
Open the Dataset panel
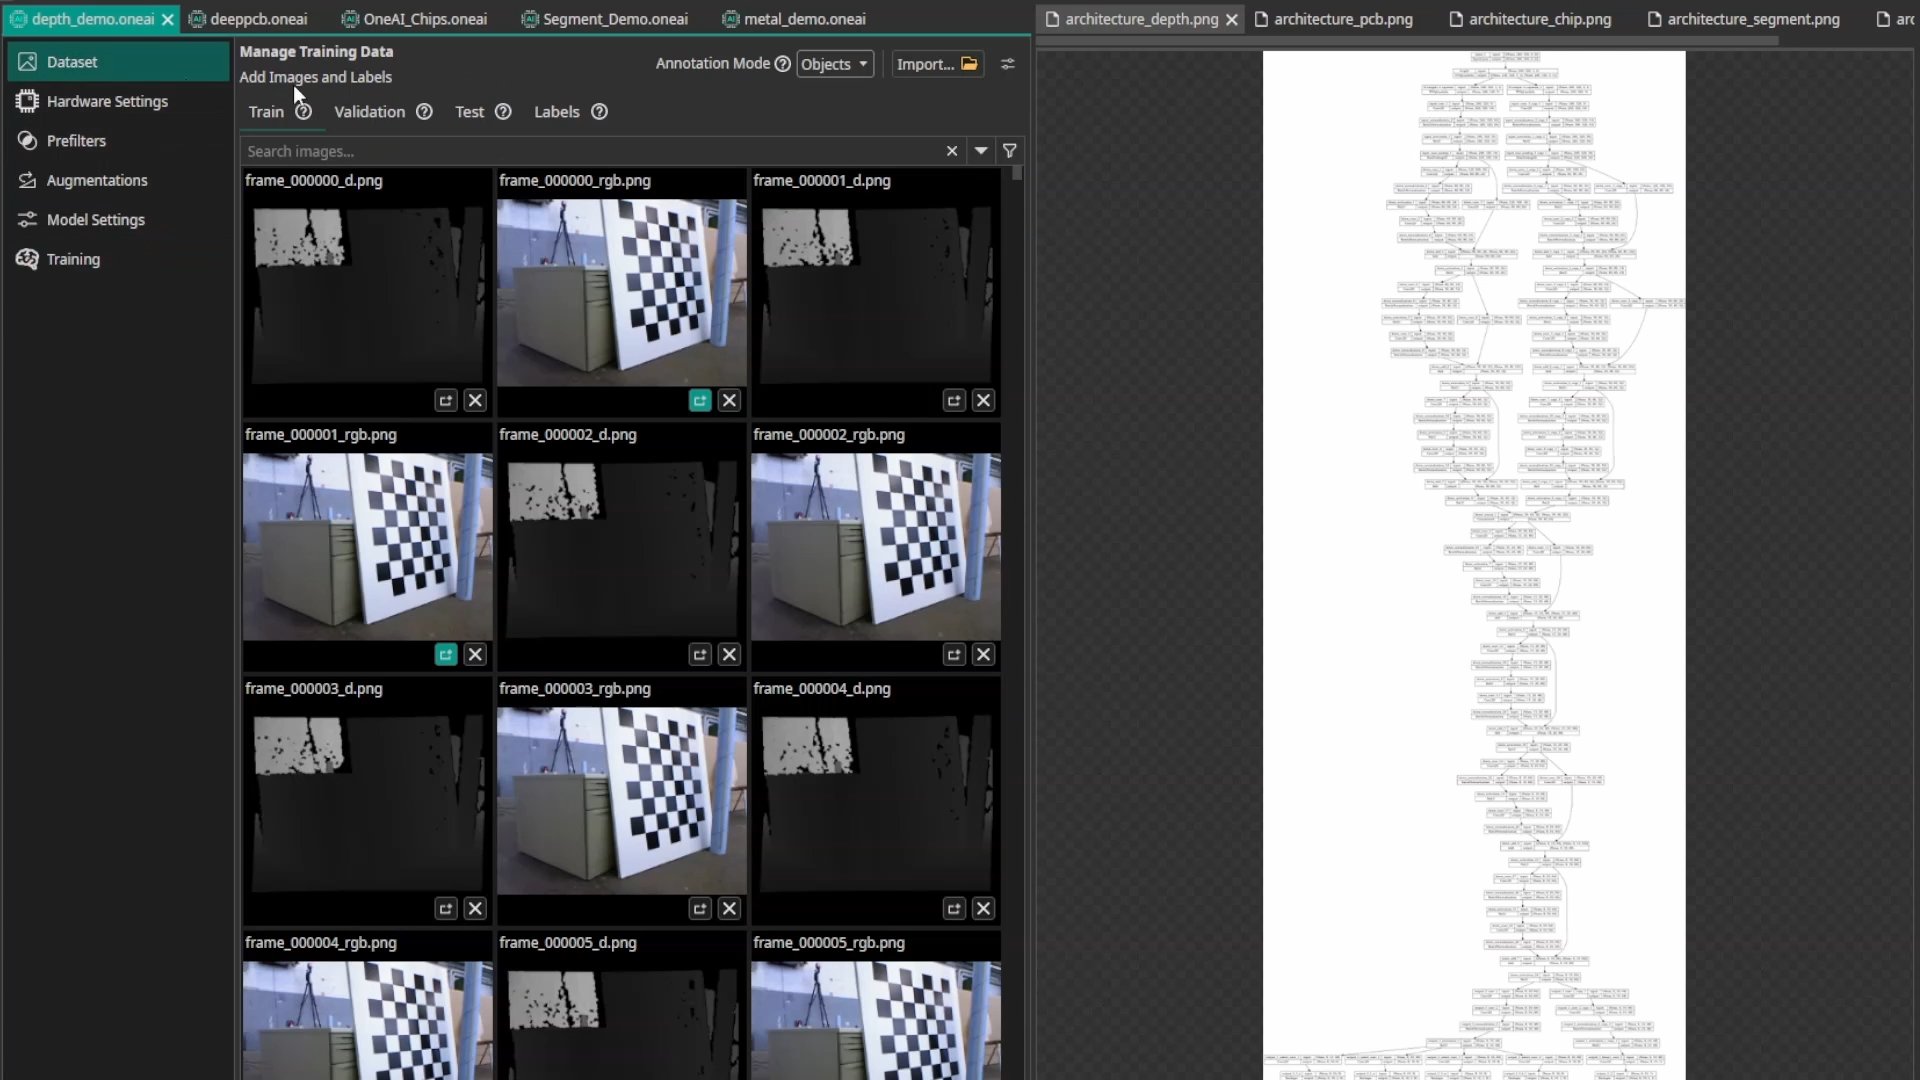74,61
